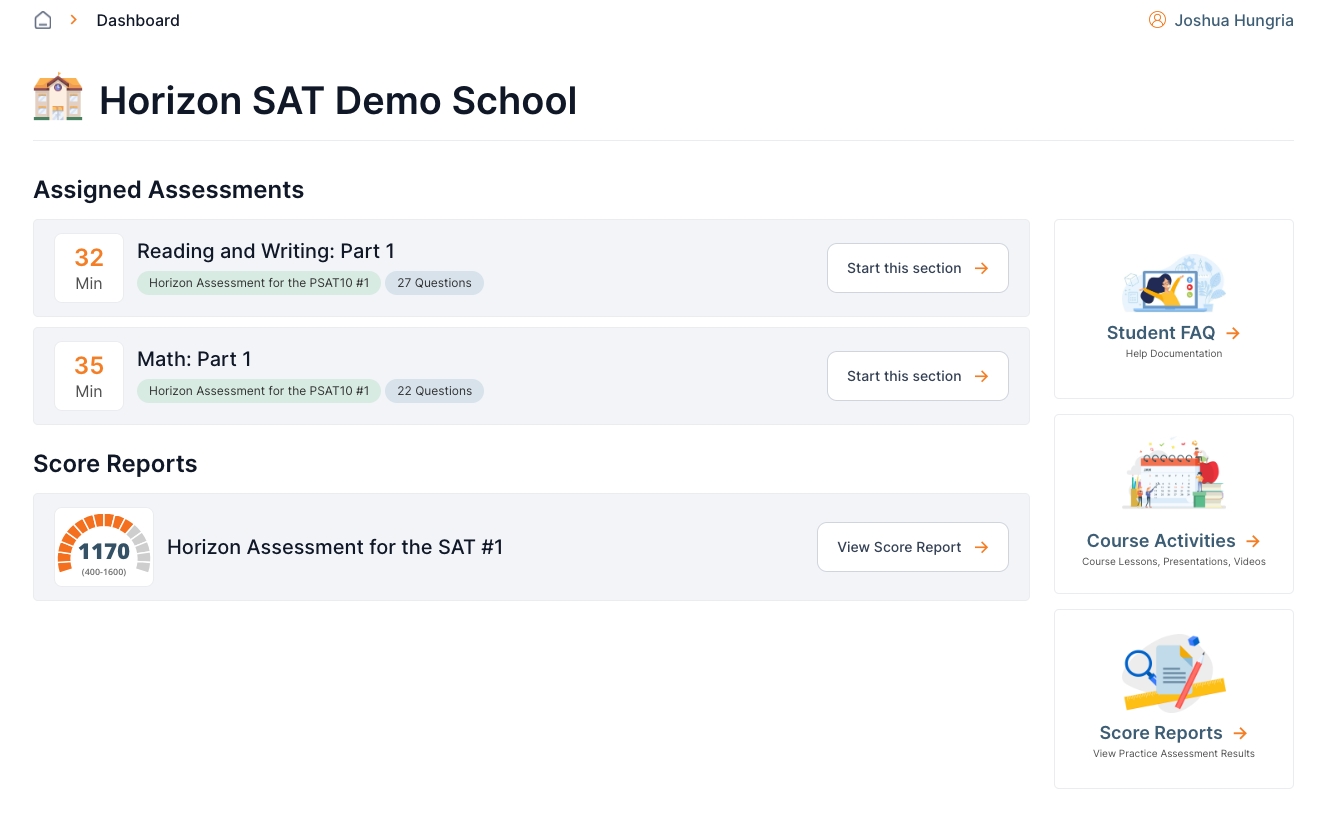Click the user profile icon
The width and height of the screenshot is (1323, 822).
[x=1157, y=20]
